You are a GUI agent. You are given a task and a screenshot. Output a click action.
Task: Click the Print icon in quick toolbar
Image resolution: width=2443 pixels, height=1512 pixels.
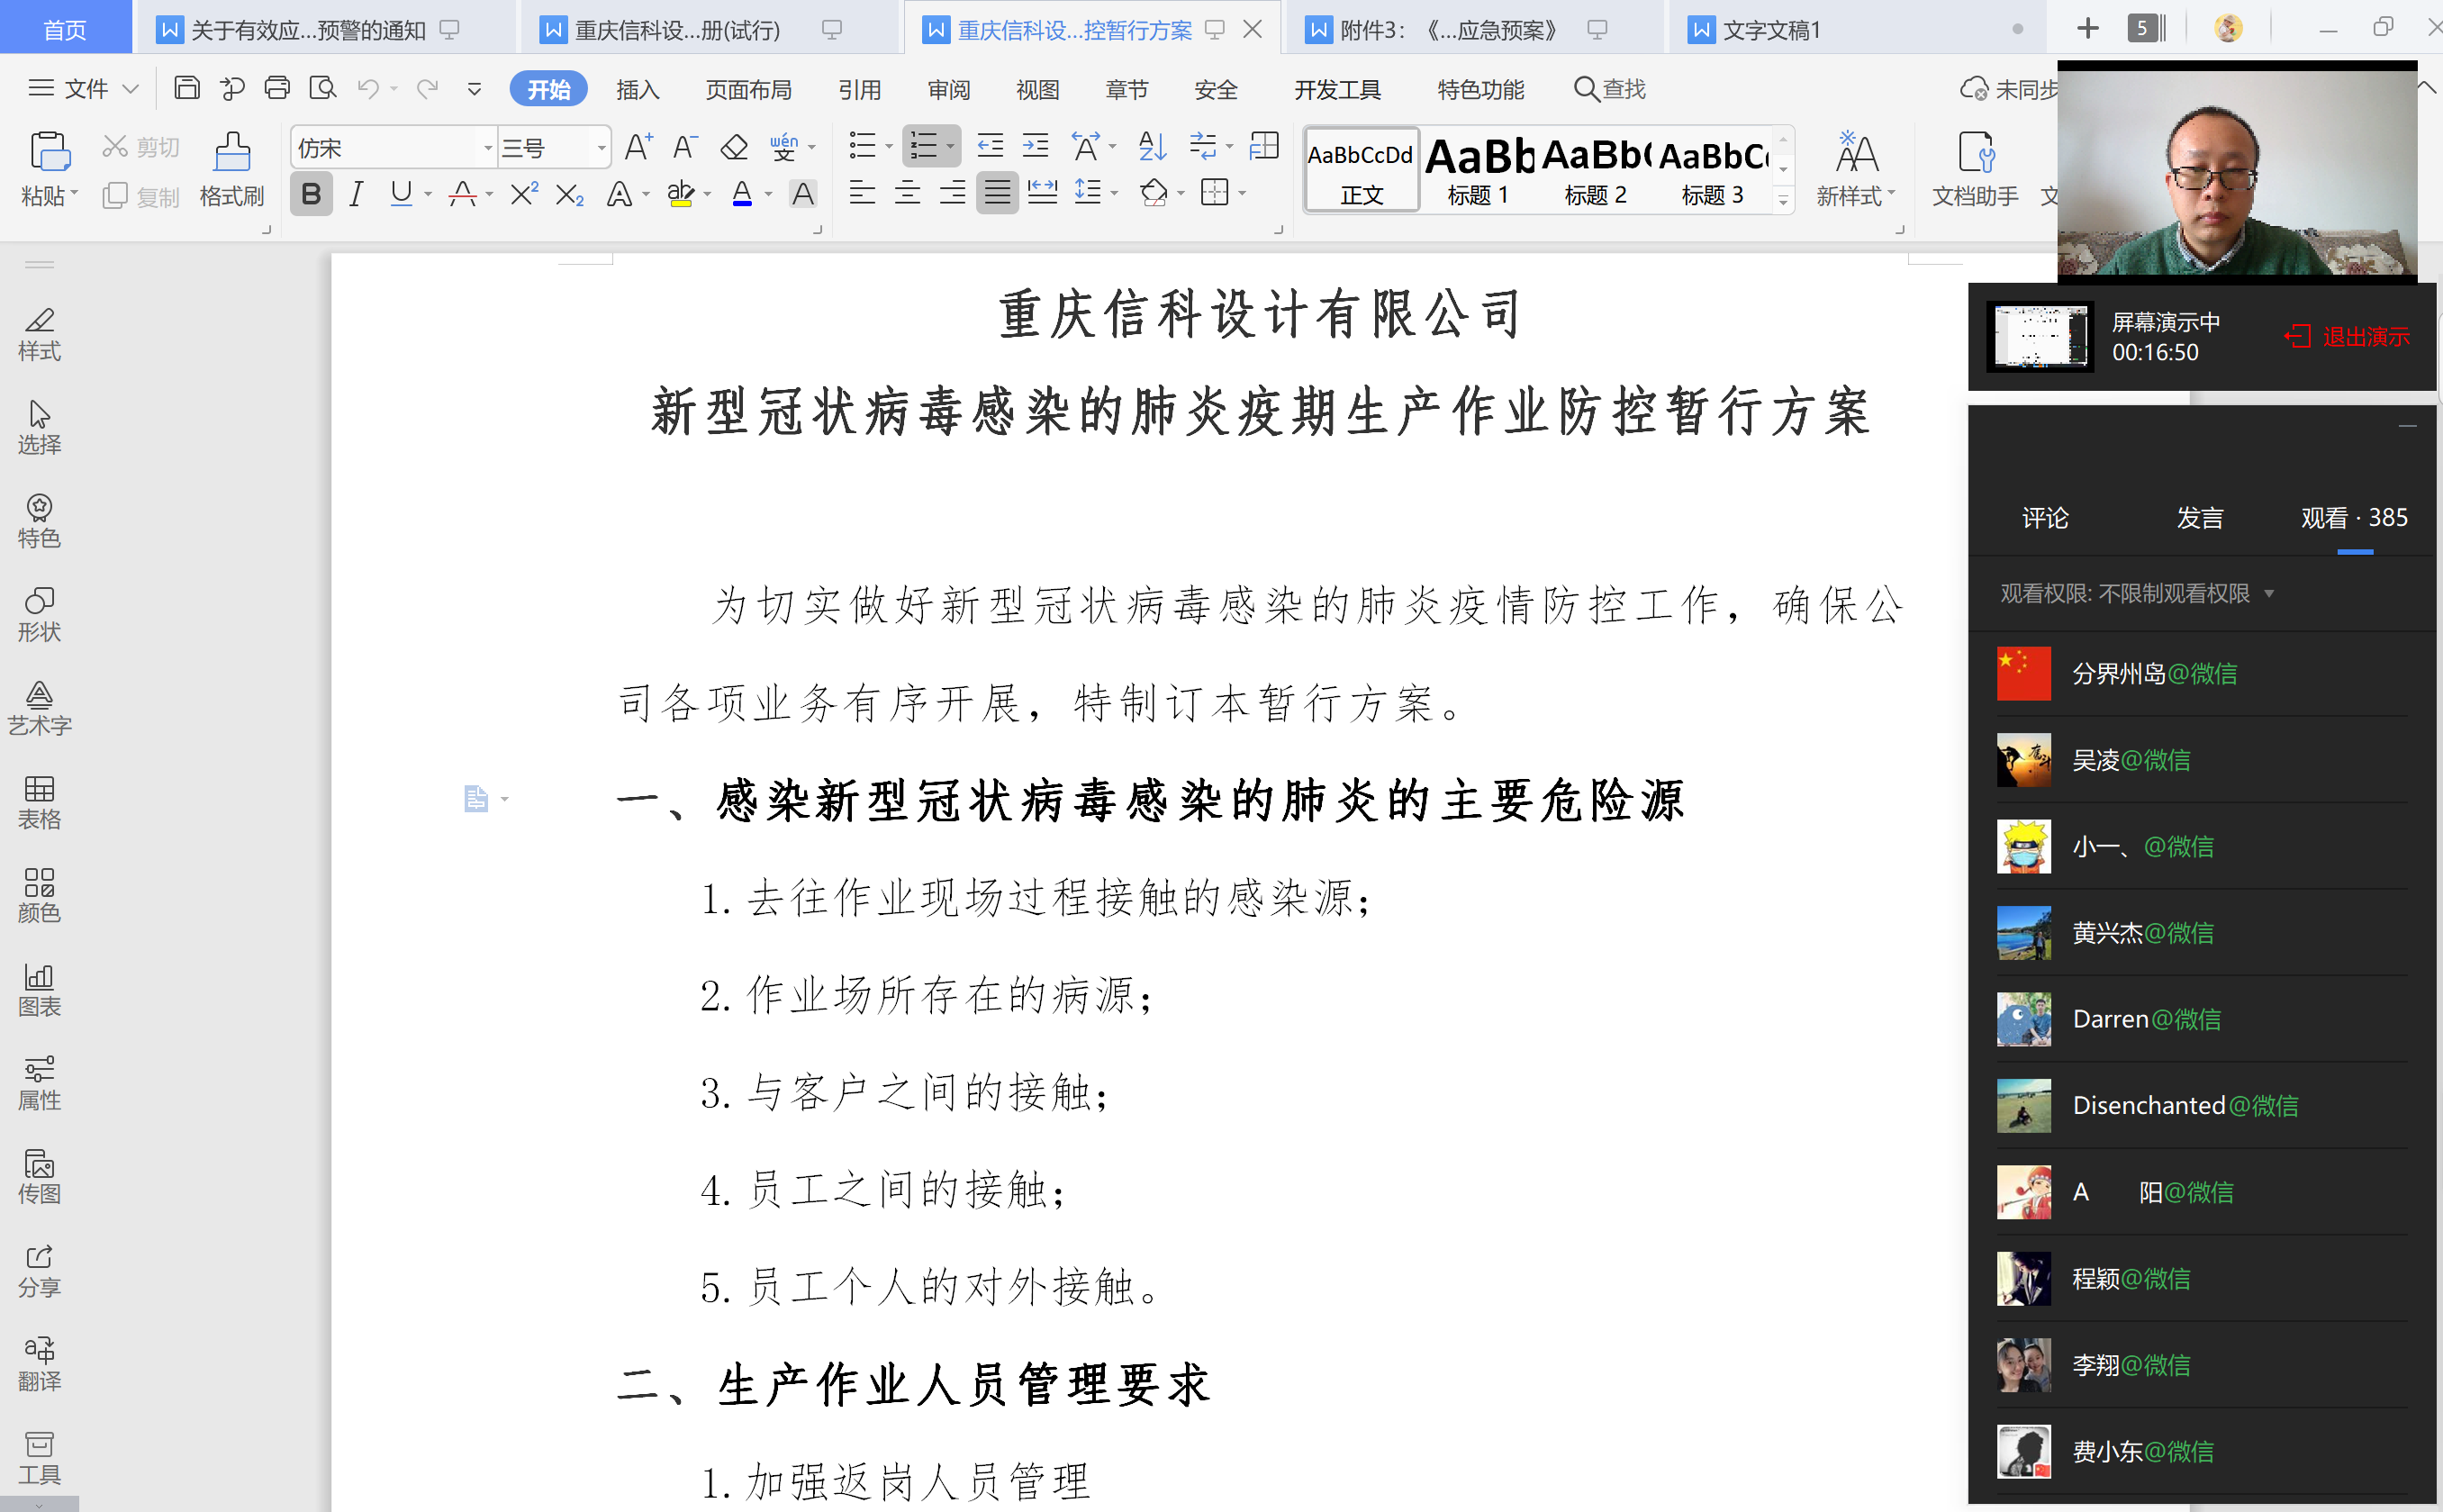click(x=277, y=88)
